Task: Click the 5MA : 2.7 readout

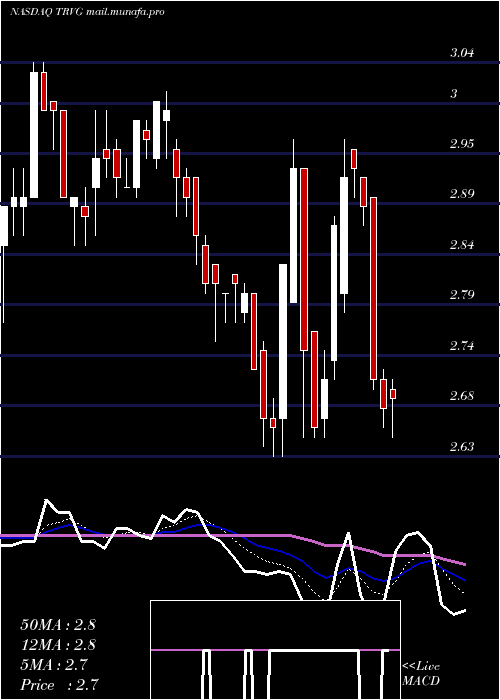Action: click(x=54, y=665)
